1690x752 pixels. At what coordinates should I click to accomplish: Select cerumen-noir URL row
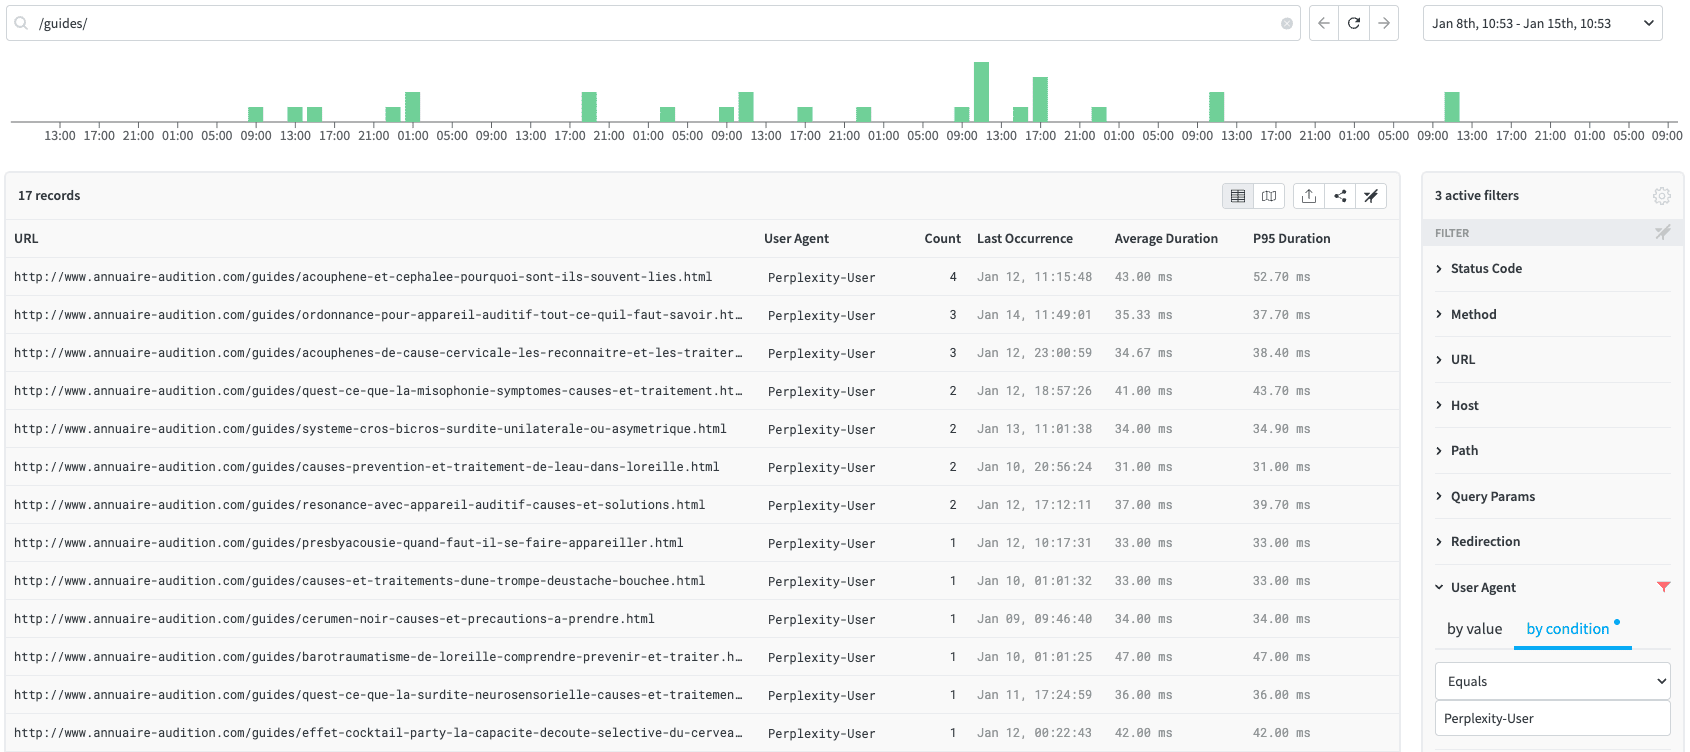coord(334,619)
